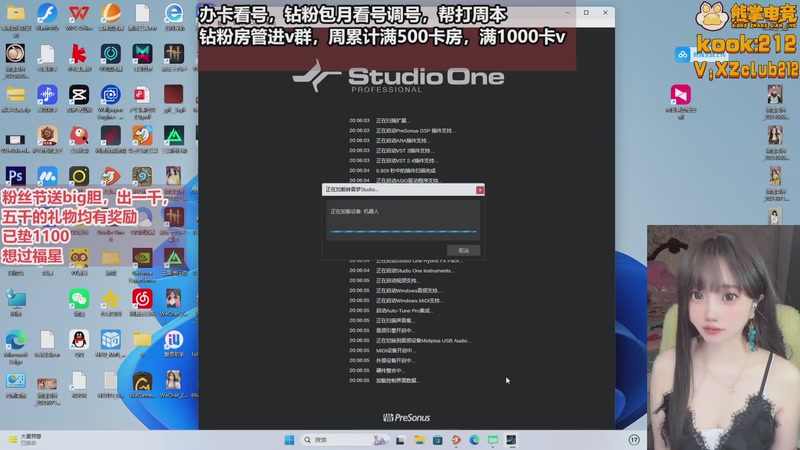Select the red K app desktop icon

(x=79, y=54)
